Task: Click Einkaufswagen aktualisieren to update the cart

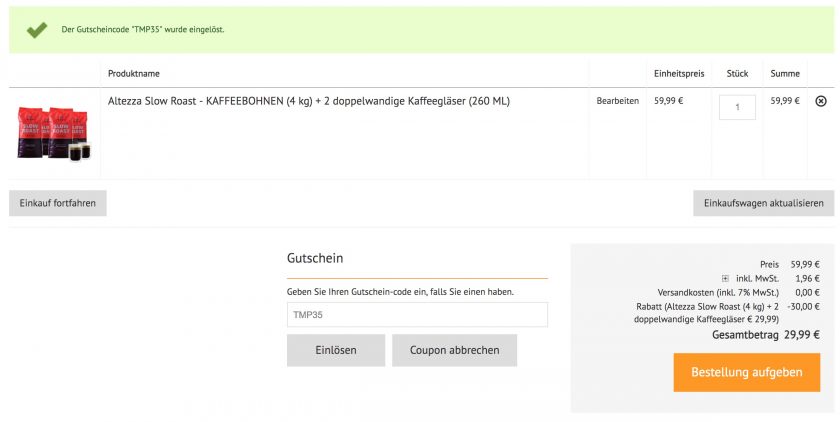Action: [x=763, y=203]
